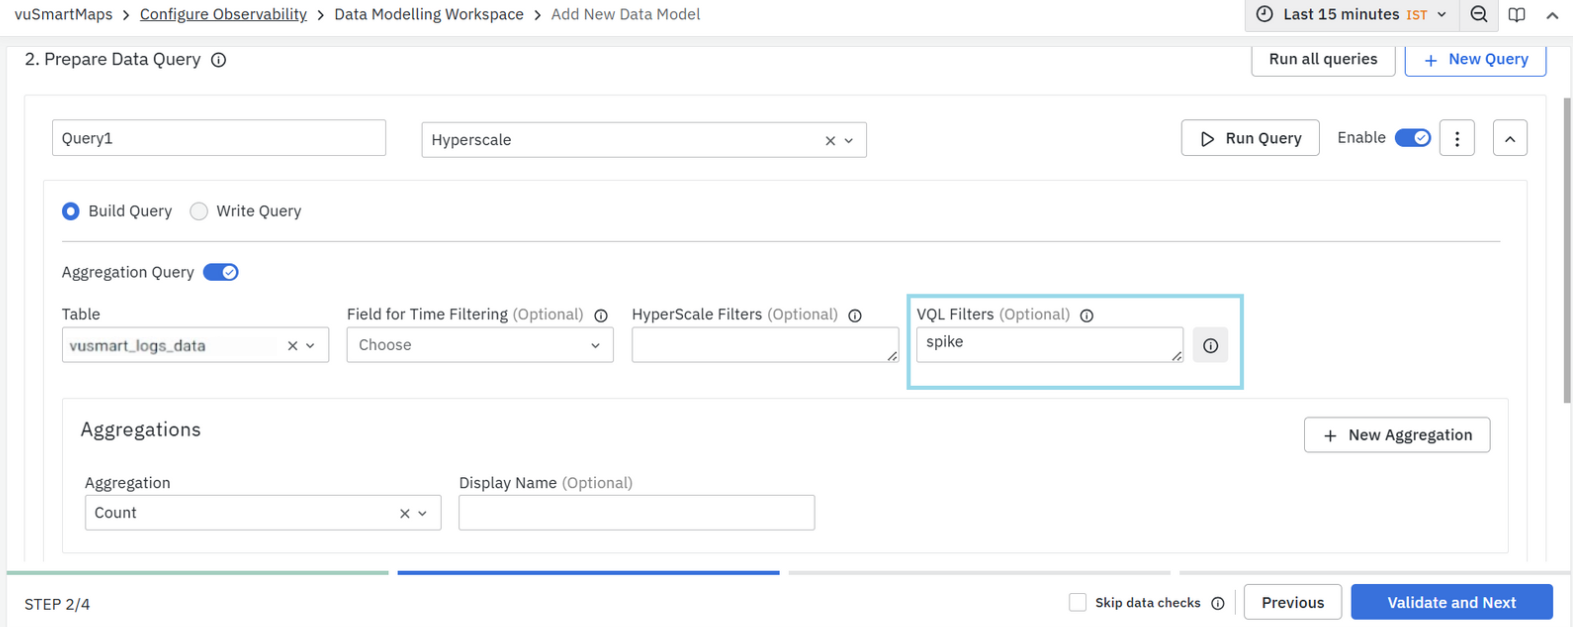Check the Skip data checks box
The width and height of the screenshot is (1573, 627).
(1077, 603)
